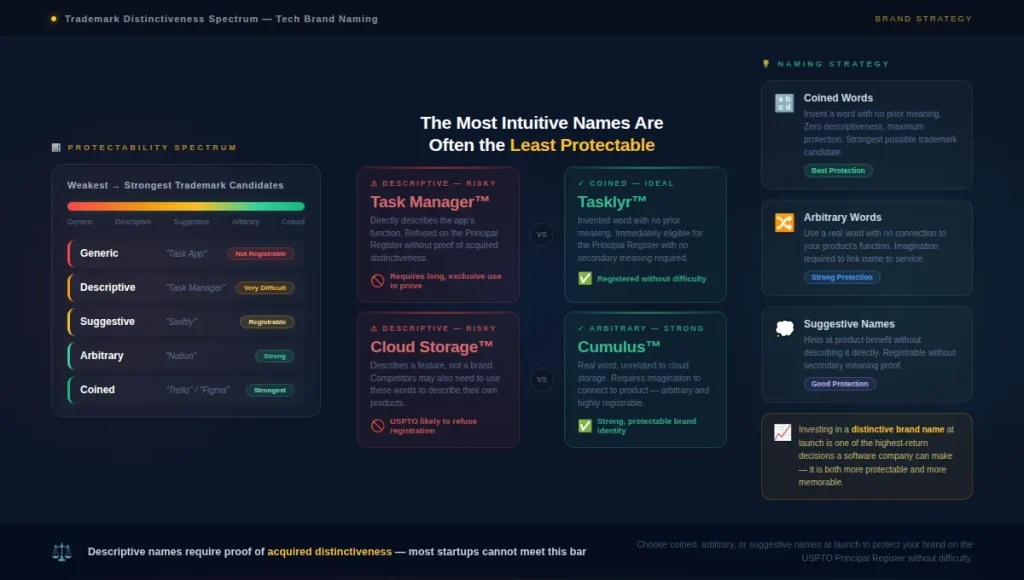This screenshot has width=1024, height=580.
Task: Click the yellow dot beside the page title
Action: 54,19
